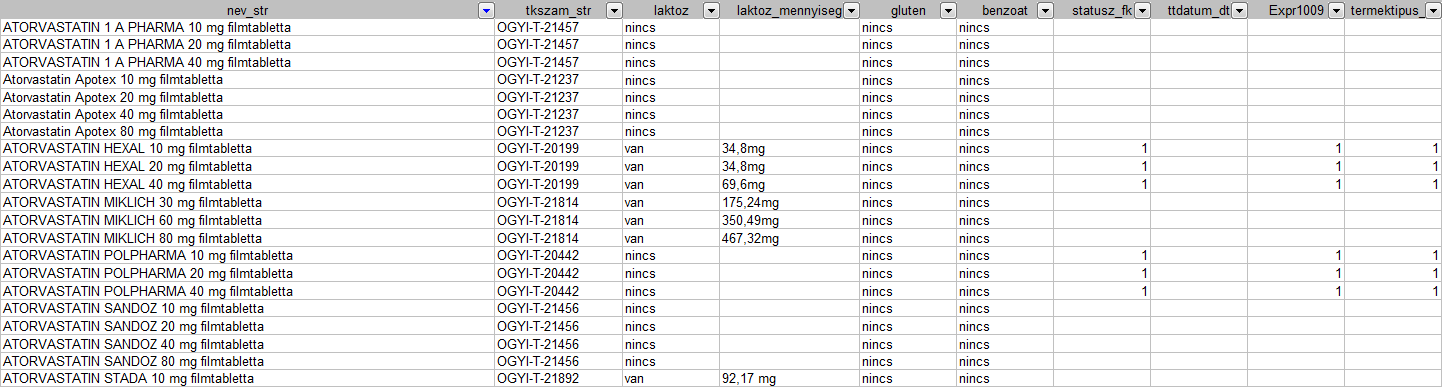Viewport: 1442px width, 387px height.
Task: Expand the laktoz column filter
Action: click(711, 10)
